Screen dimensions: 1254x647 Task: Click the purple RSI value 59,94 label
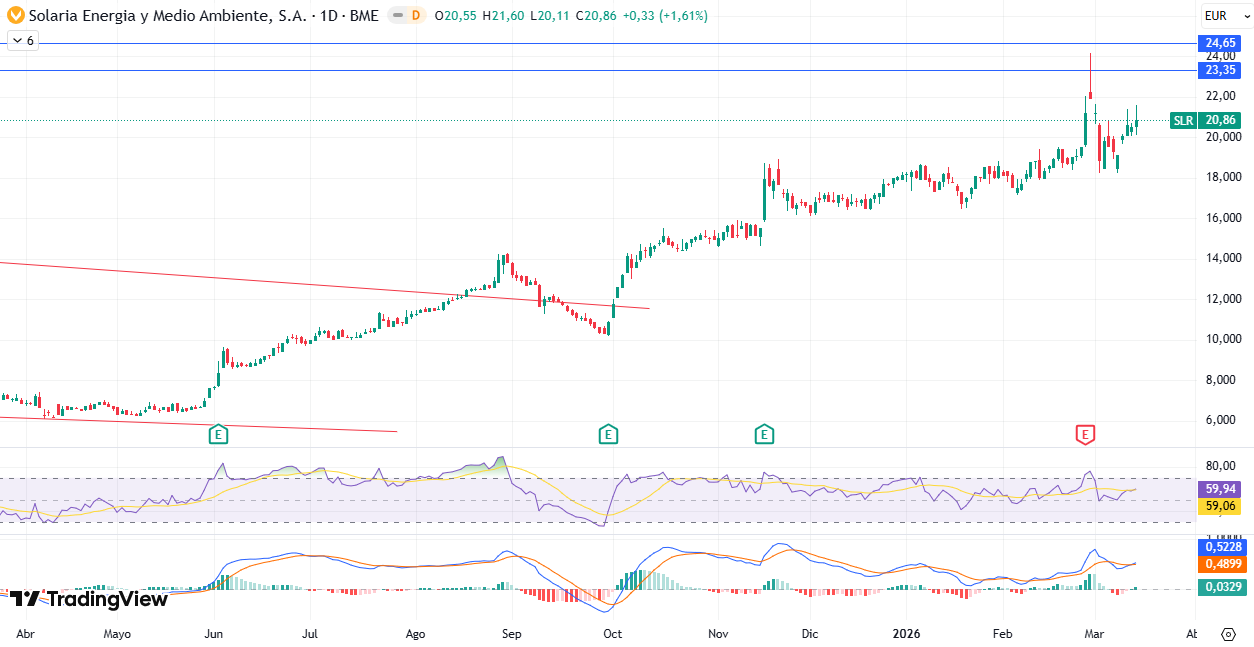1221,489
